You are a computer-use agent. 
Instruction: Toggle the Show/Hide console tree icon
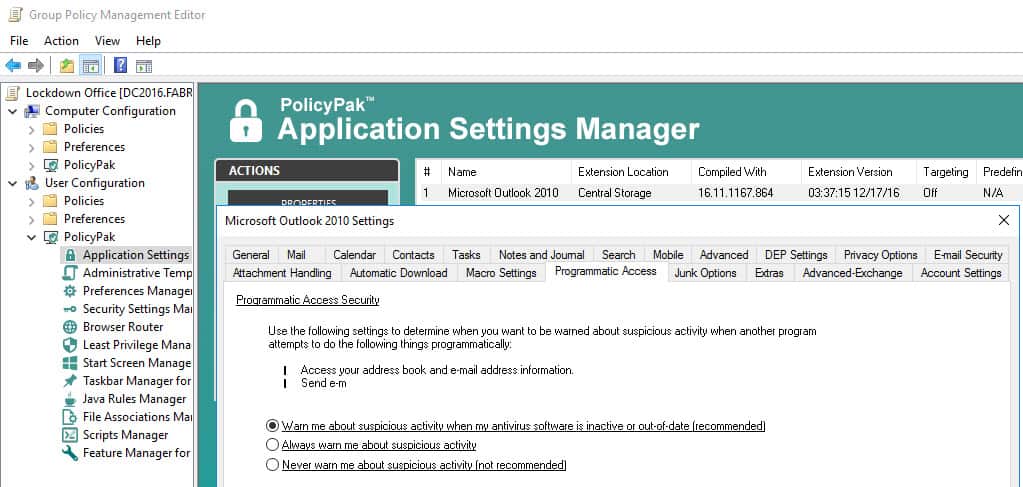90,65
